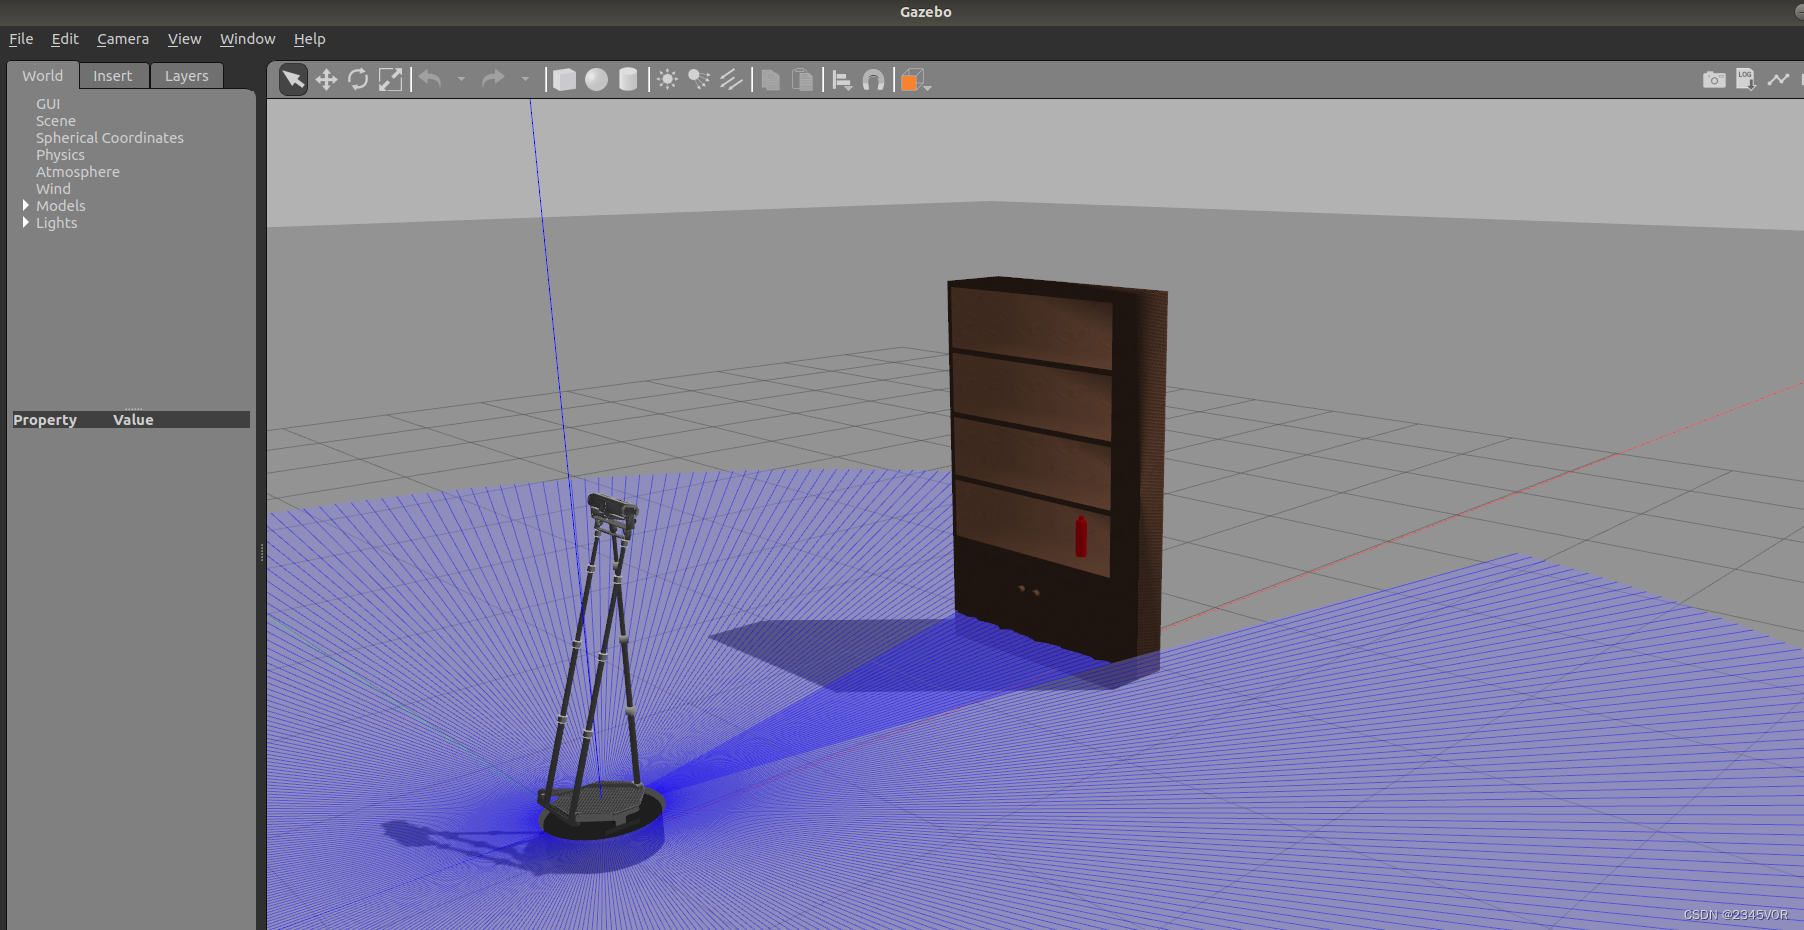The width and height of the screenshot is (1804, 930).
Task: Open the plot utility icon
Action: click(1778, 79)
